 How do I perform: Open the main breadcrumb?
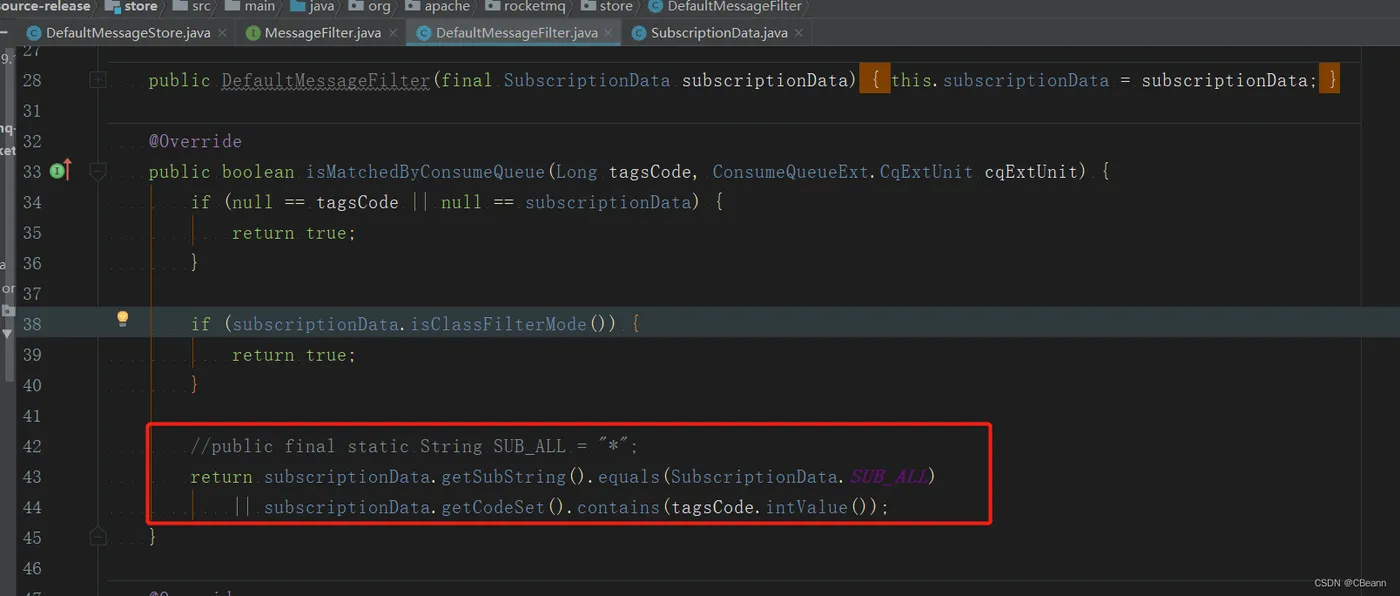[x=259, y=6]
